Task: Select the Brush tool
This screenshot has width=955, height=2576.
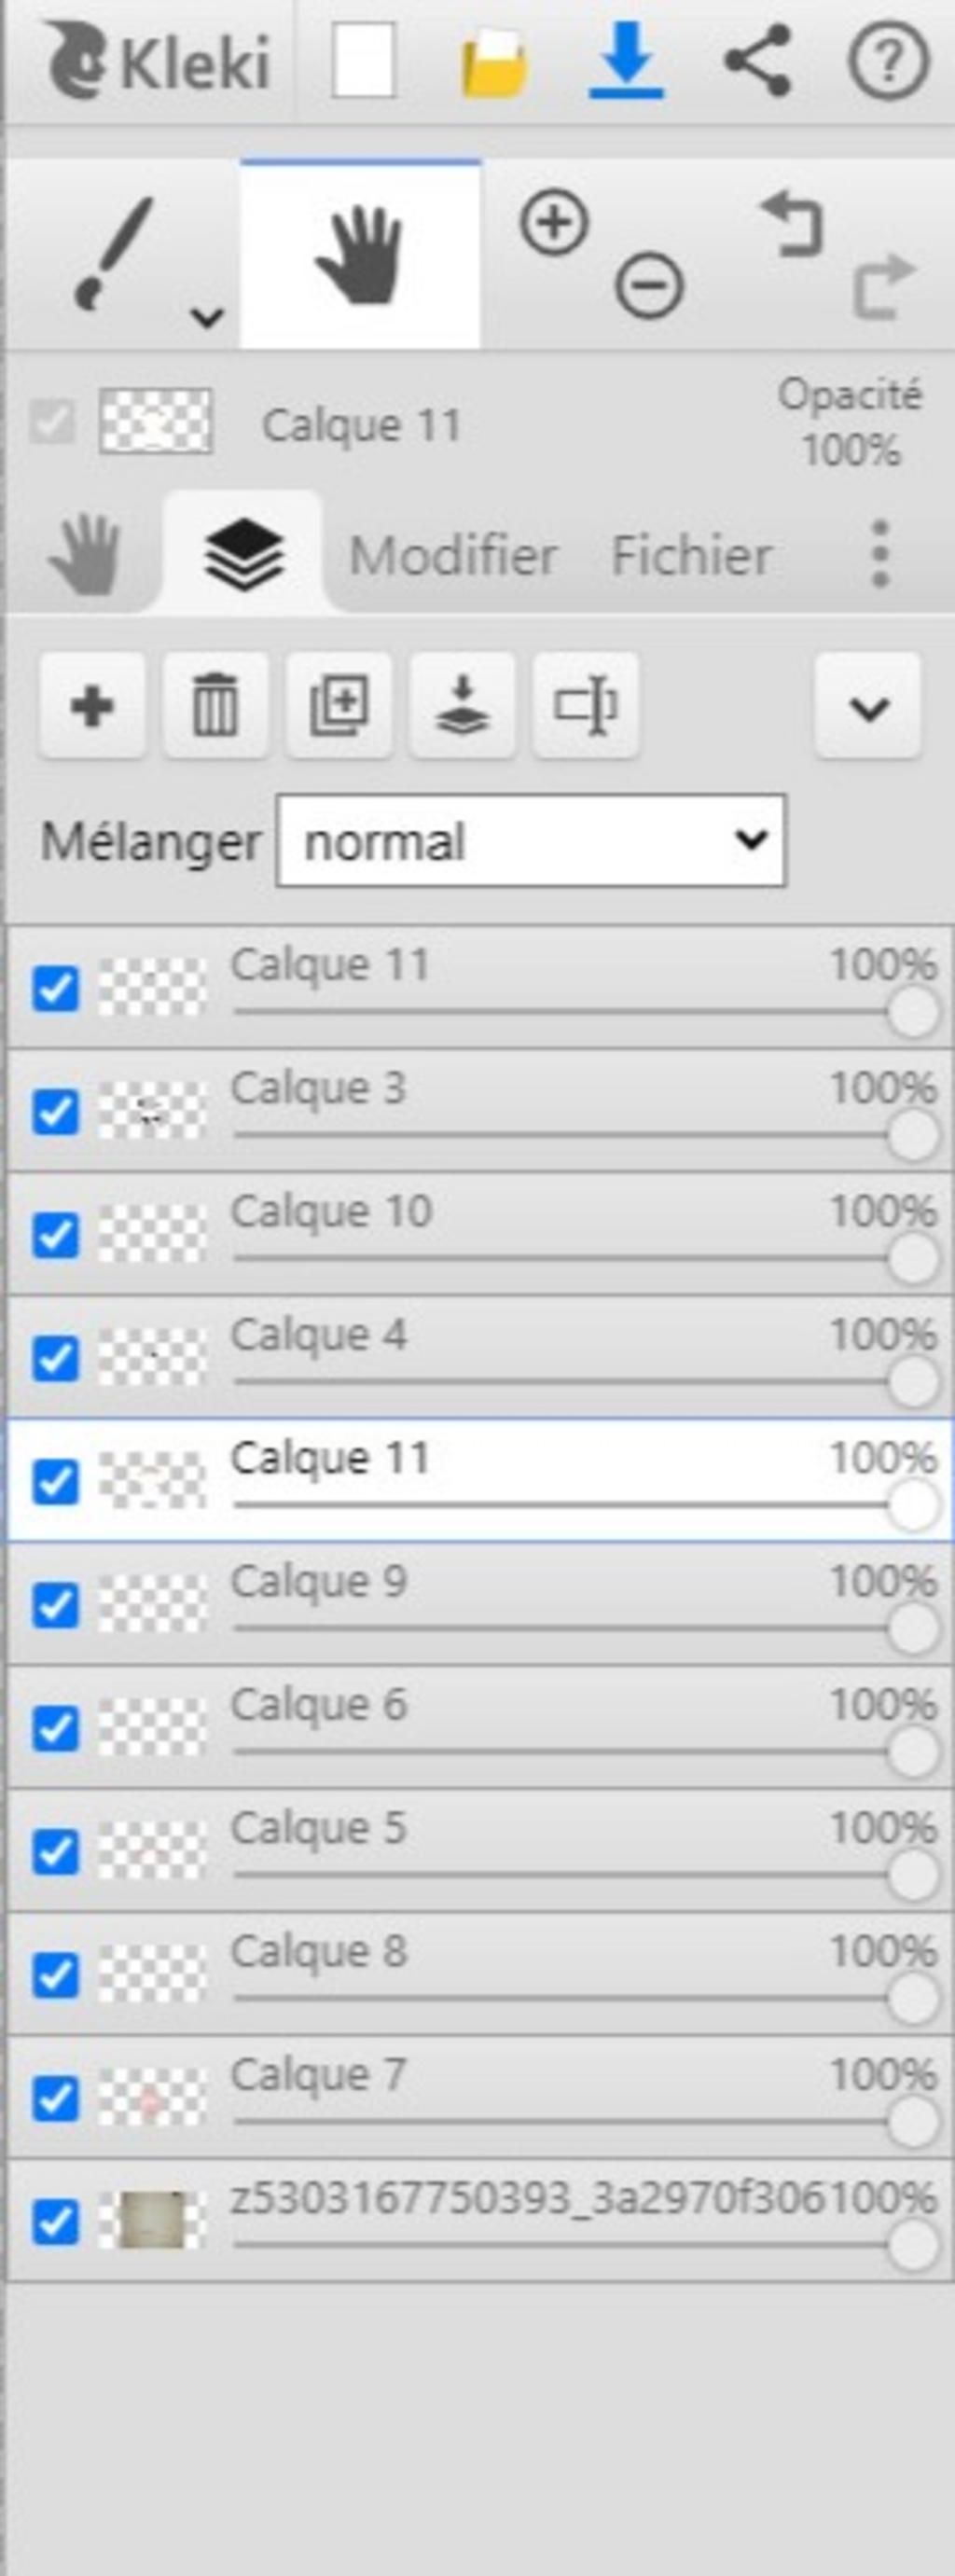Action: 112,250
